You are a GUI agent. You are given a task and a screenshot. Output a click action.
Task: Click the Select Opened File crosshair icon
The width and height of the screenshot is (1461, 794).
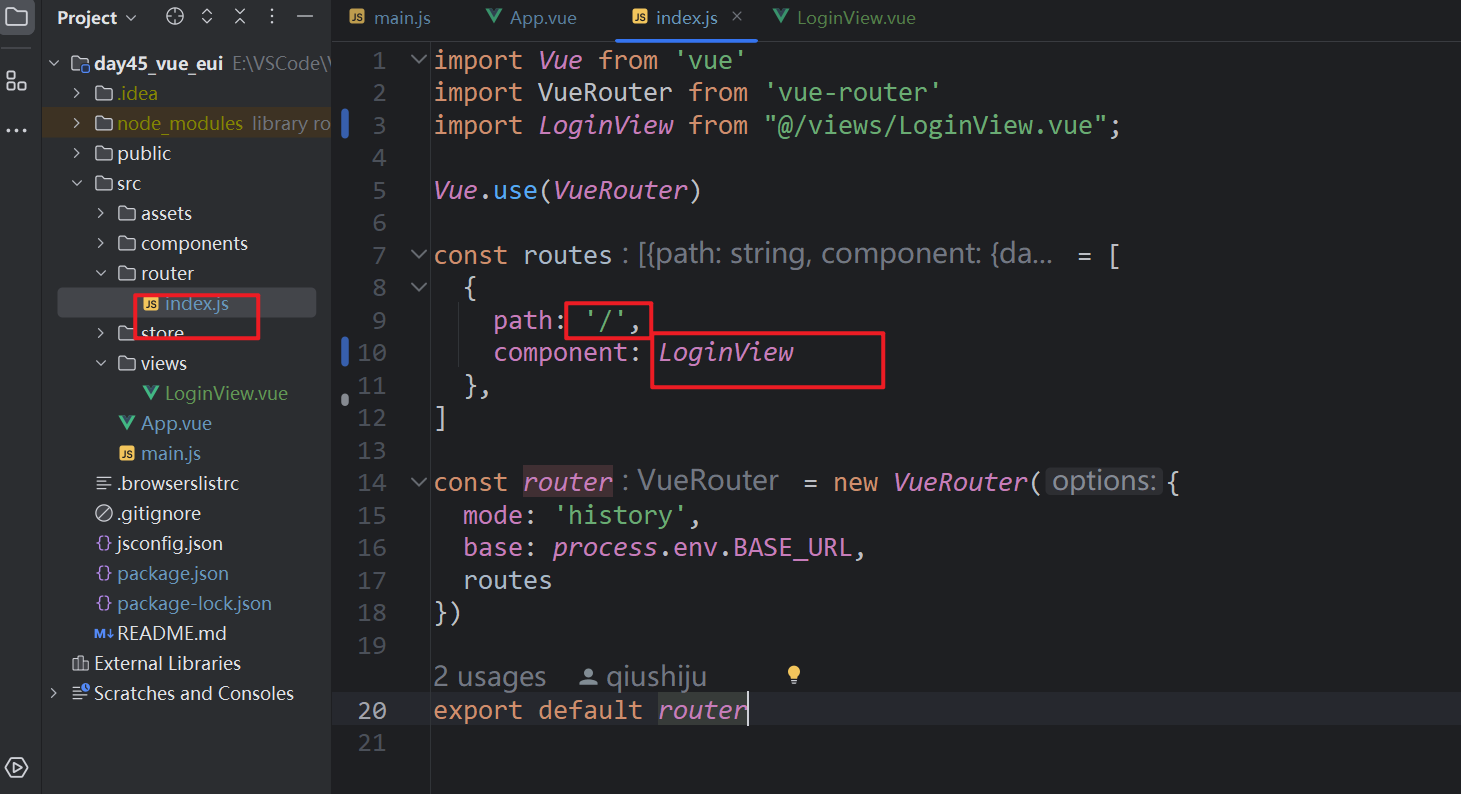174,17
